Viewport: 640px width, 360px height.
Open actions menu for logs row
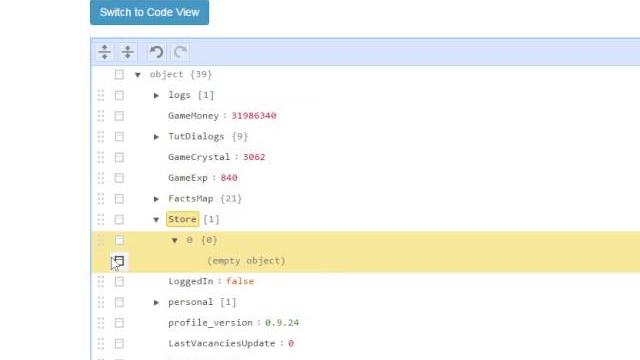coord(119,96)
